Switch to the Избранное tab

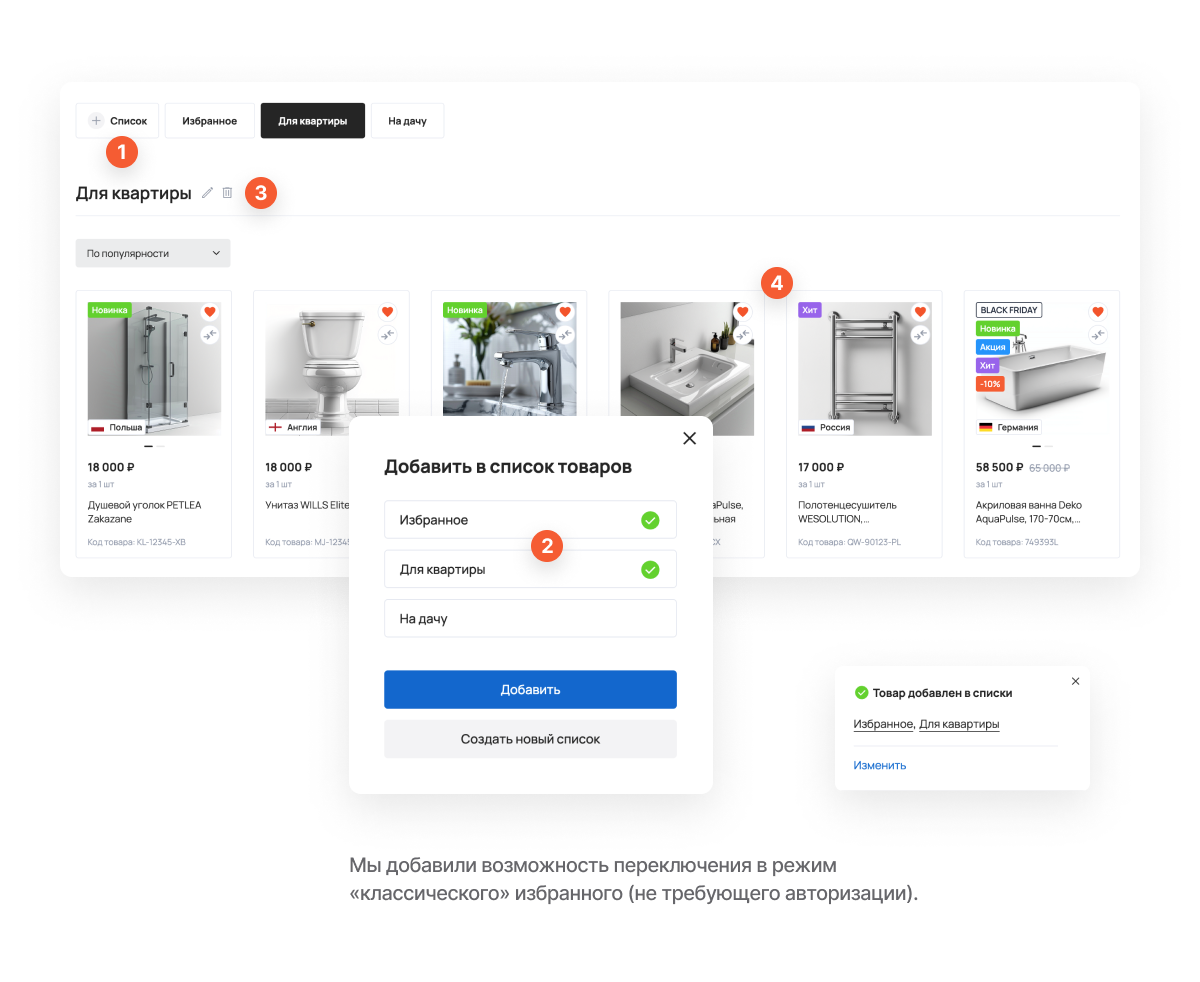pyautogui.click(x=209, y=121)
